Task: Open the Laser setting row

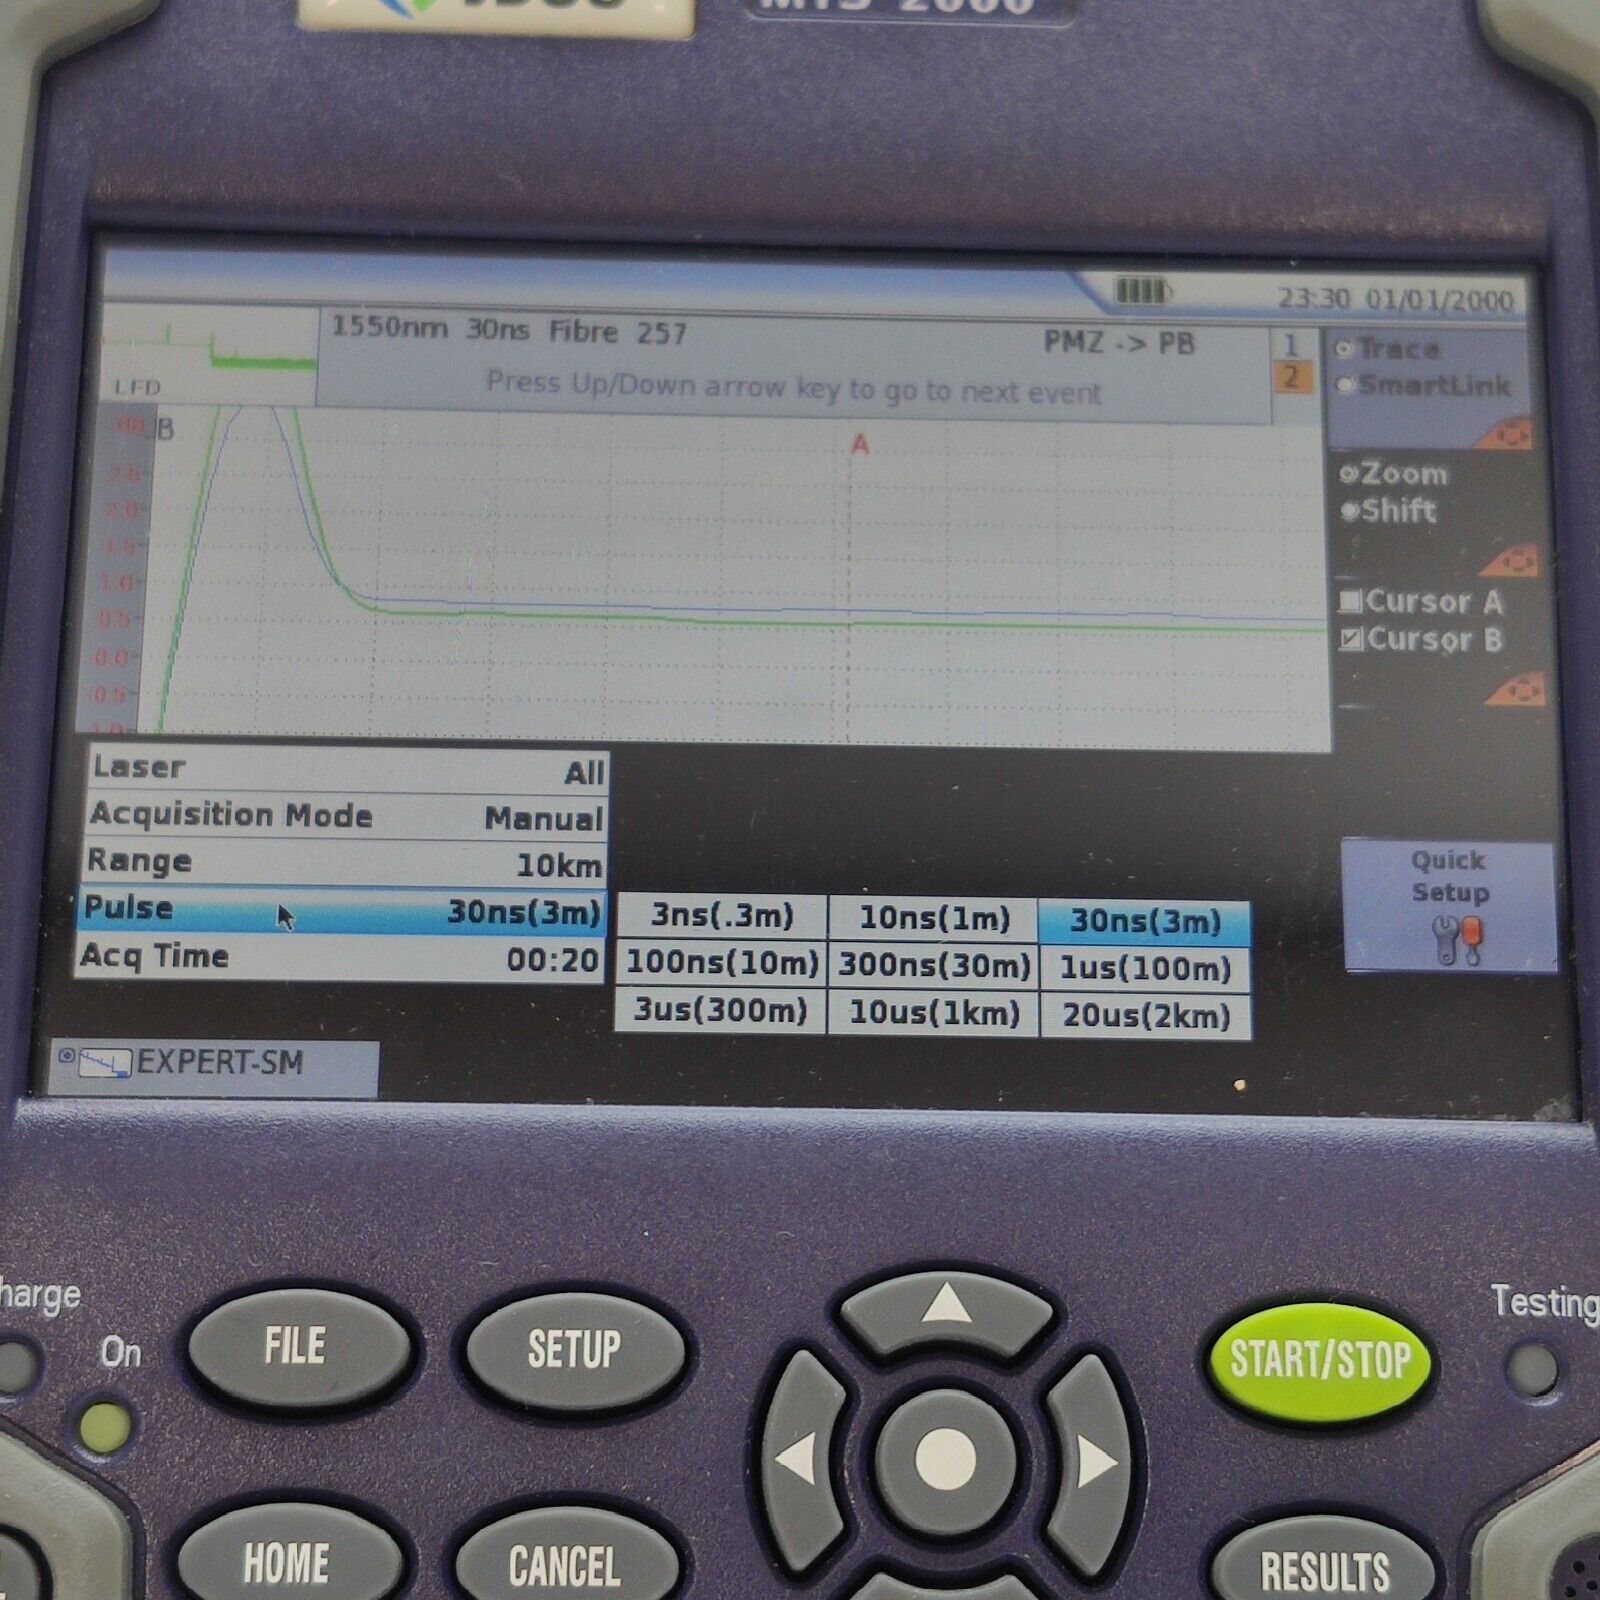Action: 345,769
